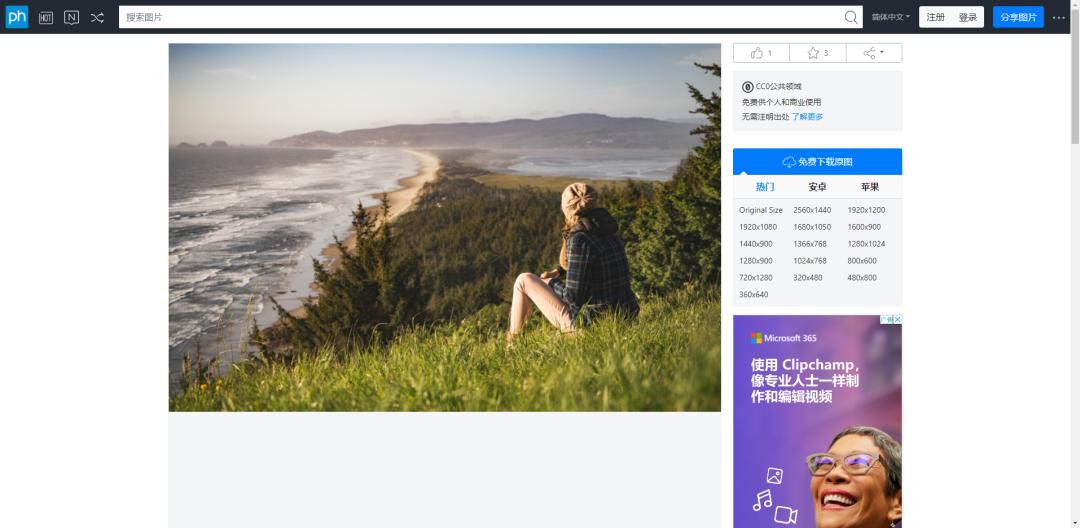The image size is (1080, 528).
Task: Click the 免费下载原图 download button
Action: coord(818,162)
